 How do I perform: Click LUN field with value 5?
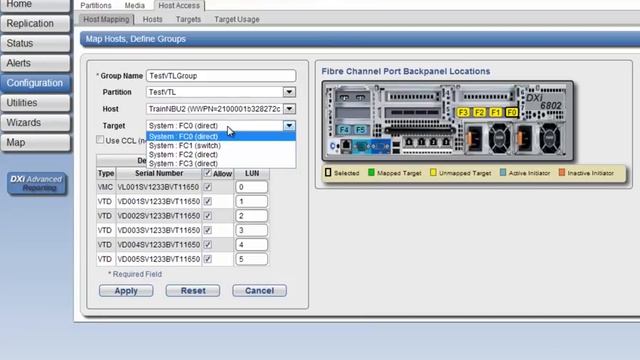click(251, 259)
